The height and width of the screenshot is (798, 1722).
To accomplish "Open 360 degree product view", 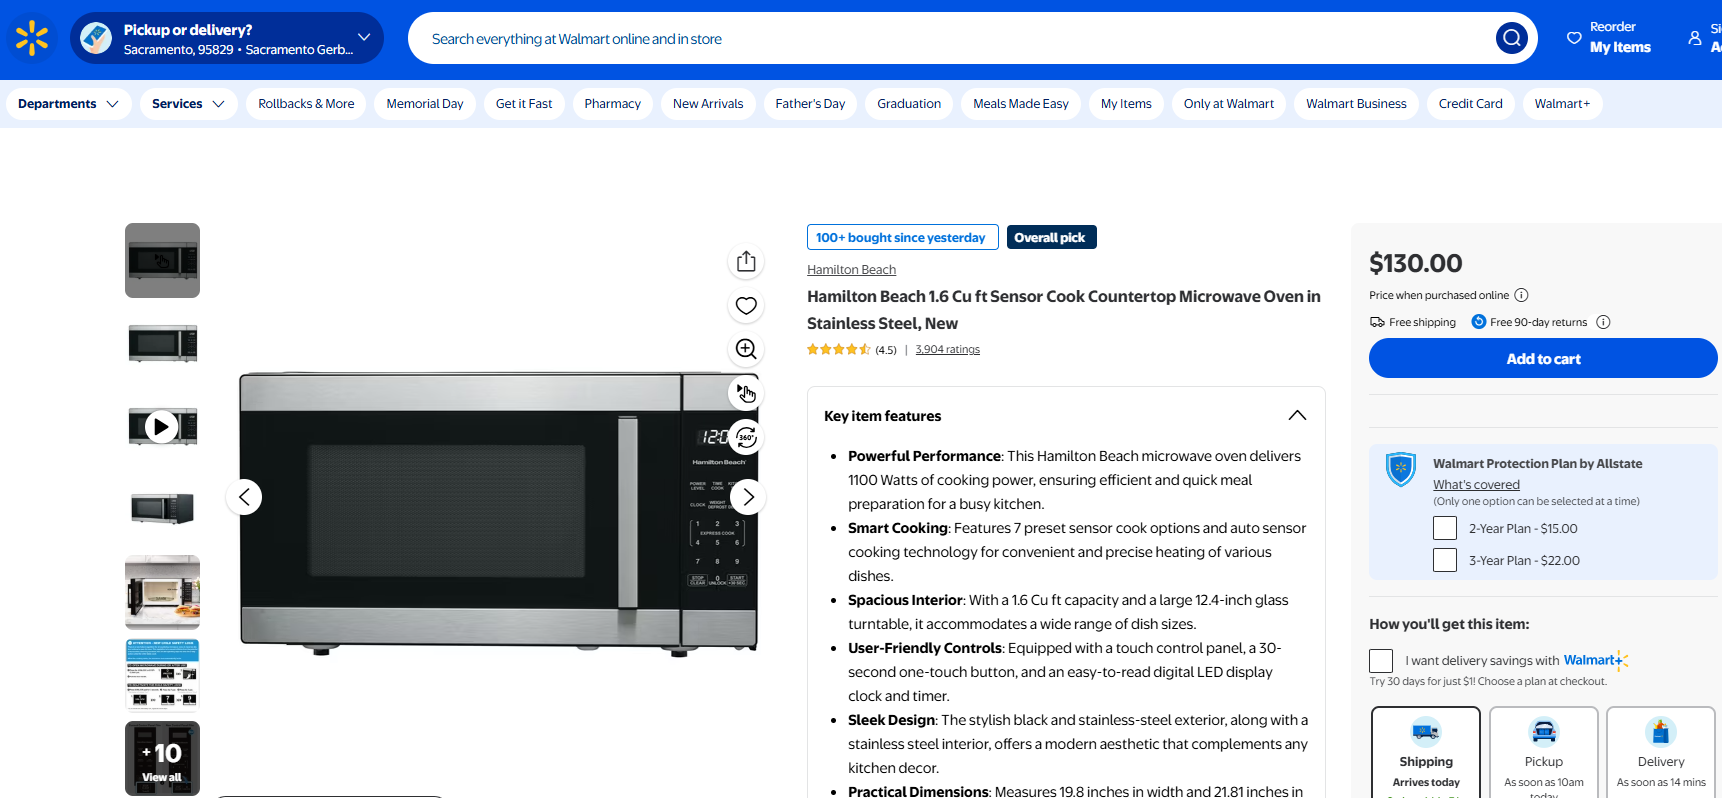I will pyautogui.click(x=746, y=437).
